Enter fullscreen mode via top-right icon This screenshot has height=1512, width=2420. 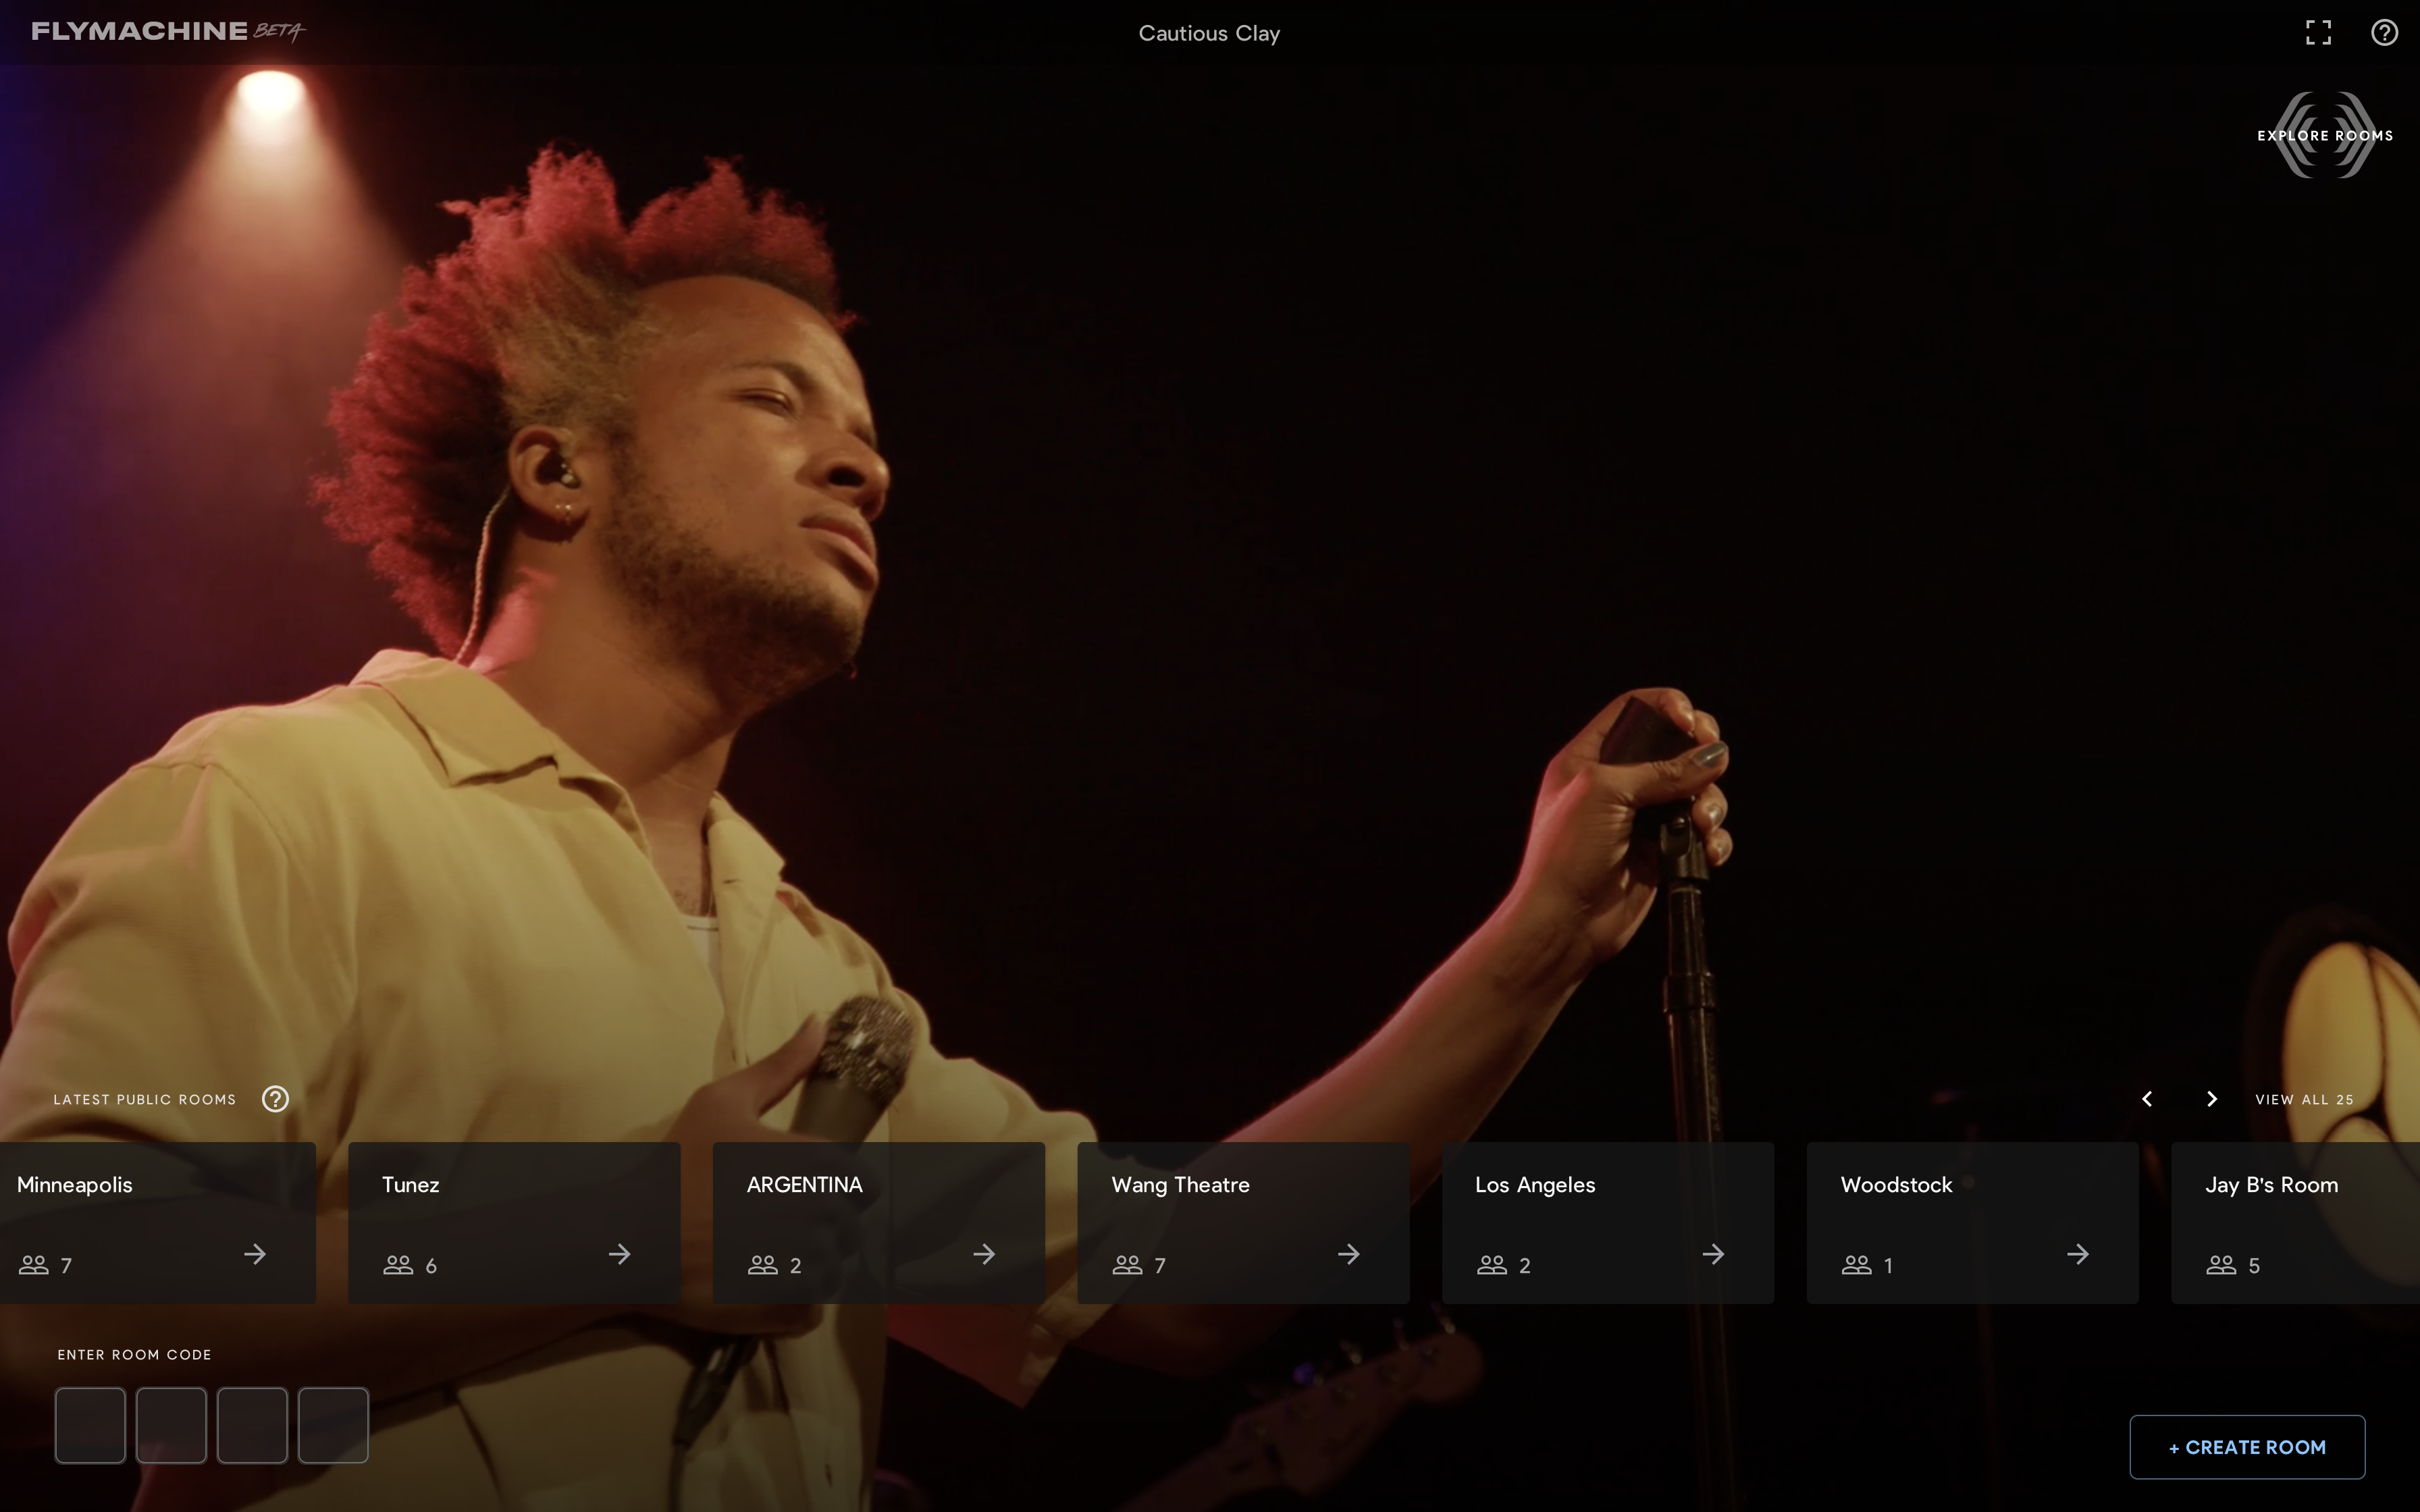[2318, 33]
